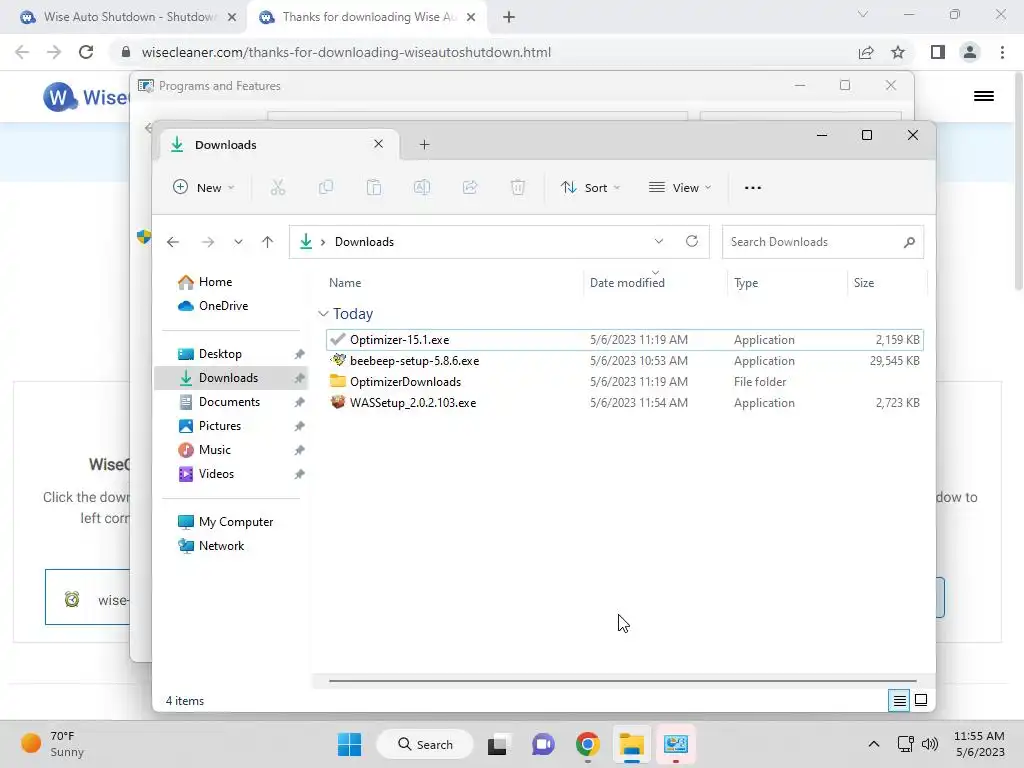Open the View dropdown
1024x768 pixels.
pos(680,187)
